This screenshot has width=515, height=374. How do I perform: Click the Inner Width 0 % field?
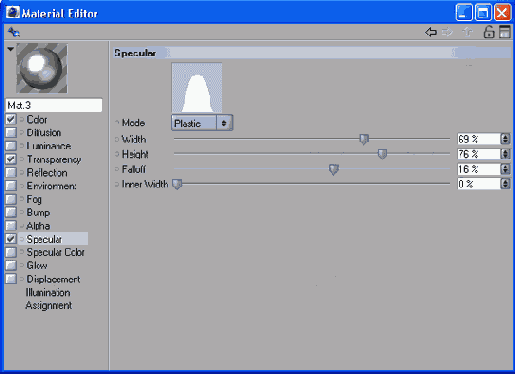(479, 184)
